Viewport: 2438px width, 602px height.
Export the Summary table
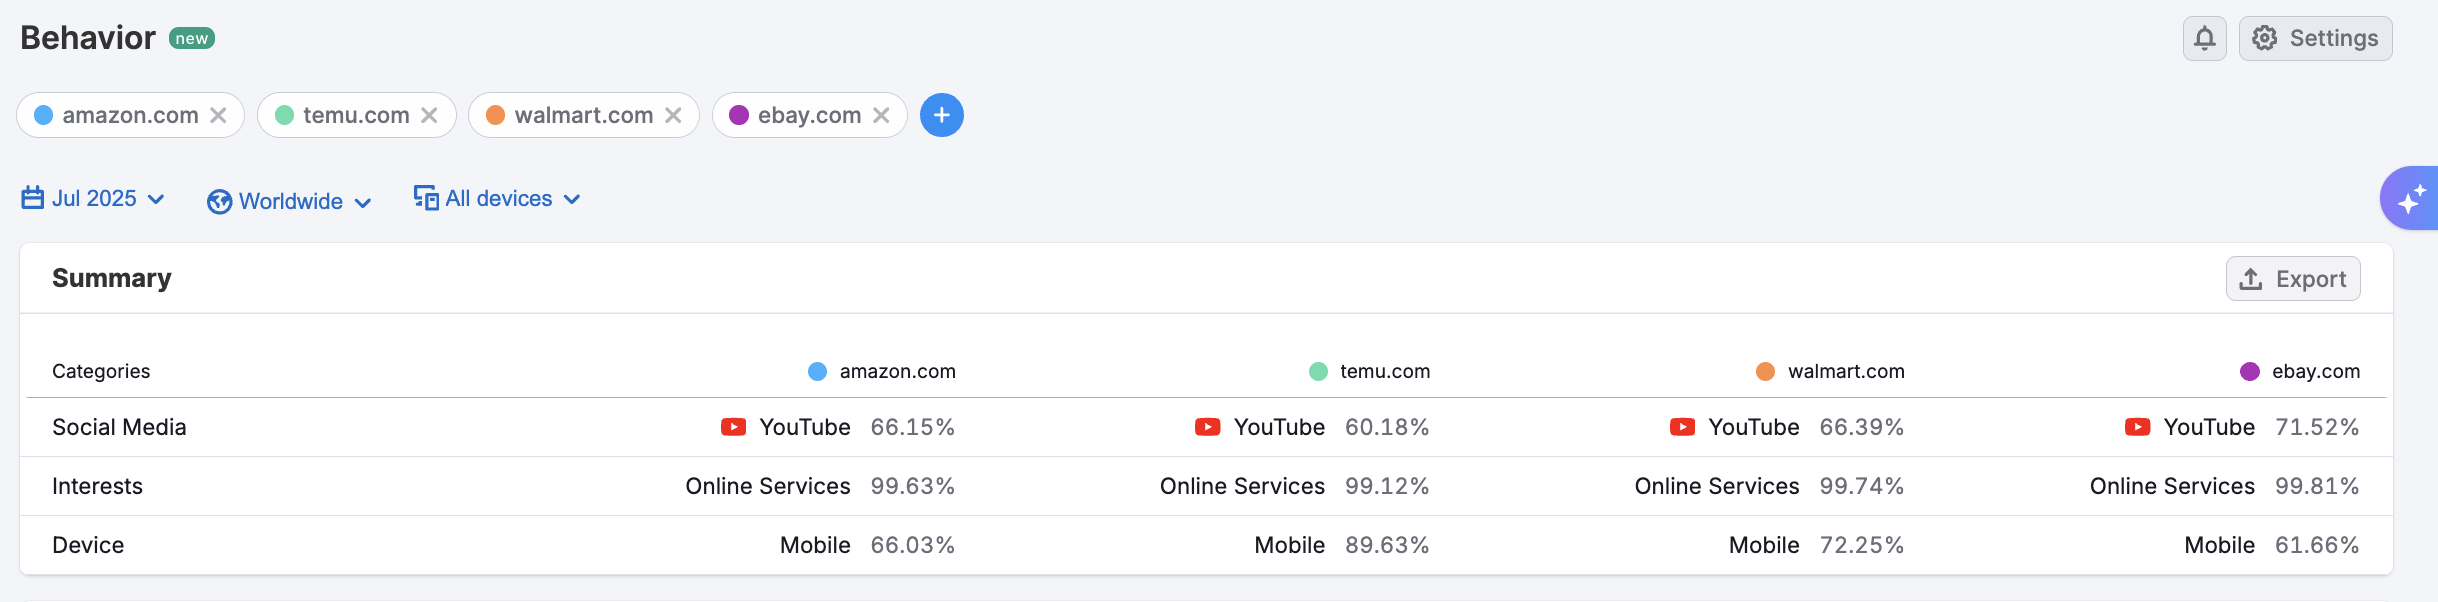click(2292, 279)
